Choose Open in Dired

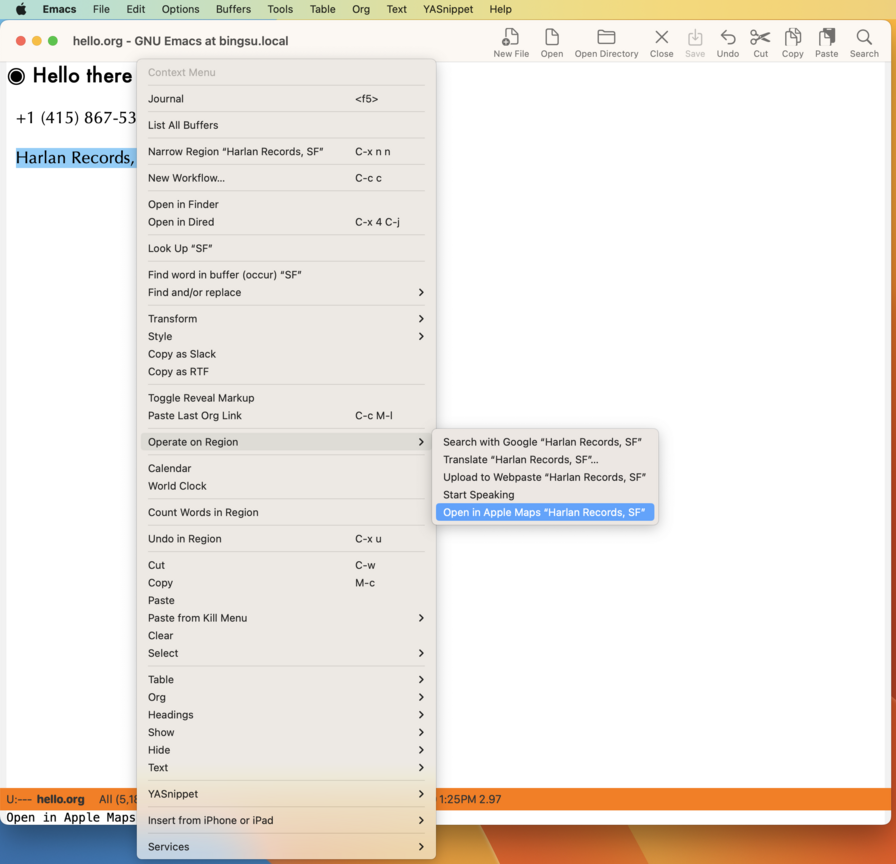(286, 222)
